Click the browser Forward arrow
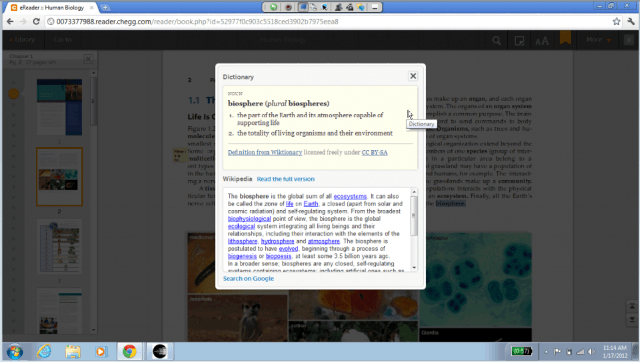The width and height of the screenshot is (640, 362). 23,22
